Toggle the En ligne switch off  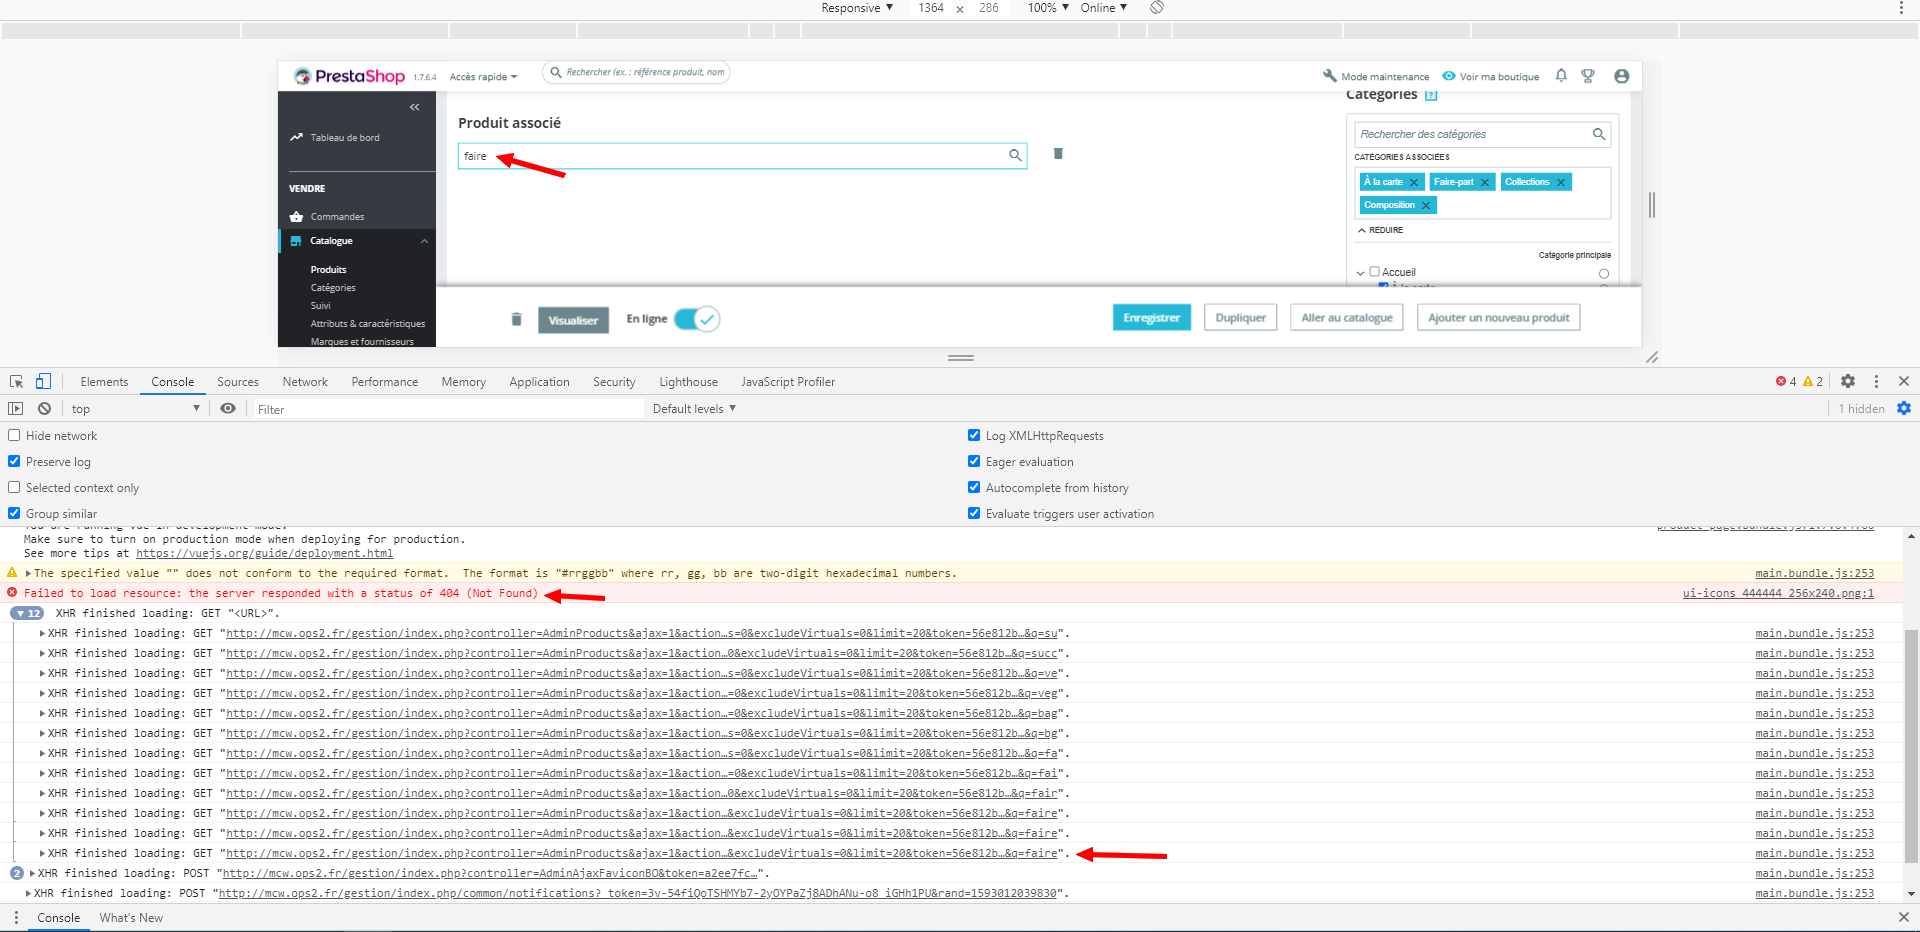(x=696, y=319)
